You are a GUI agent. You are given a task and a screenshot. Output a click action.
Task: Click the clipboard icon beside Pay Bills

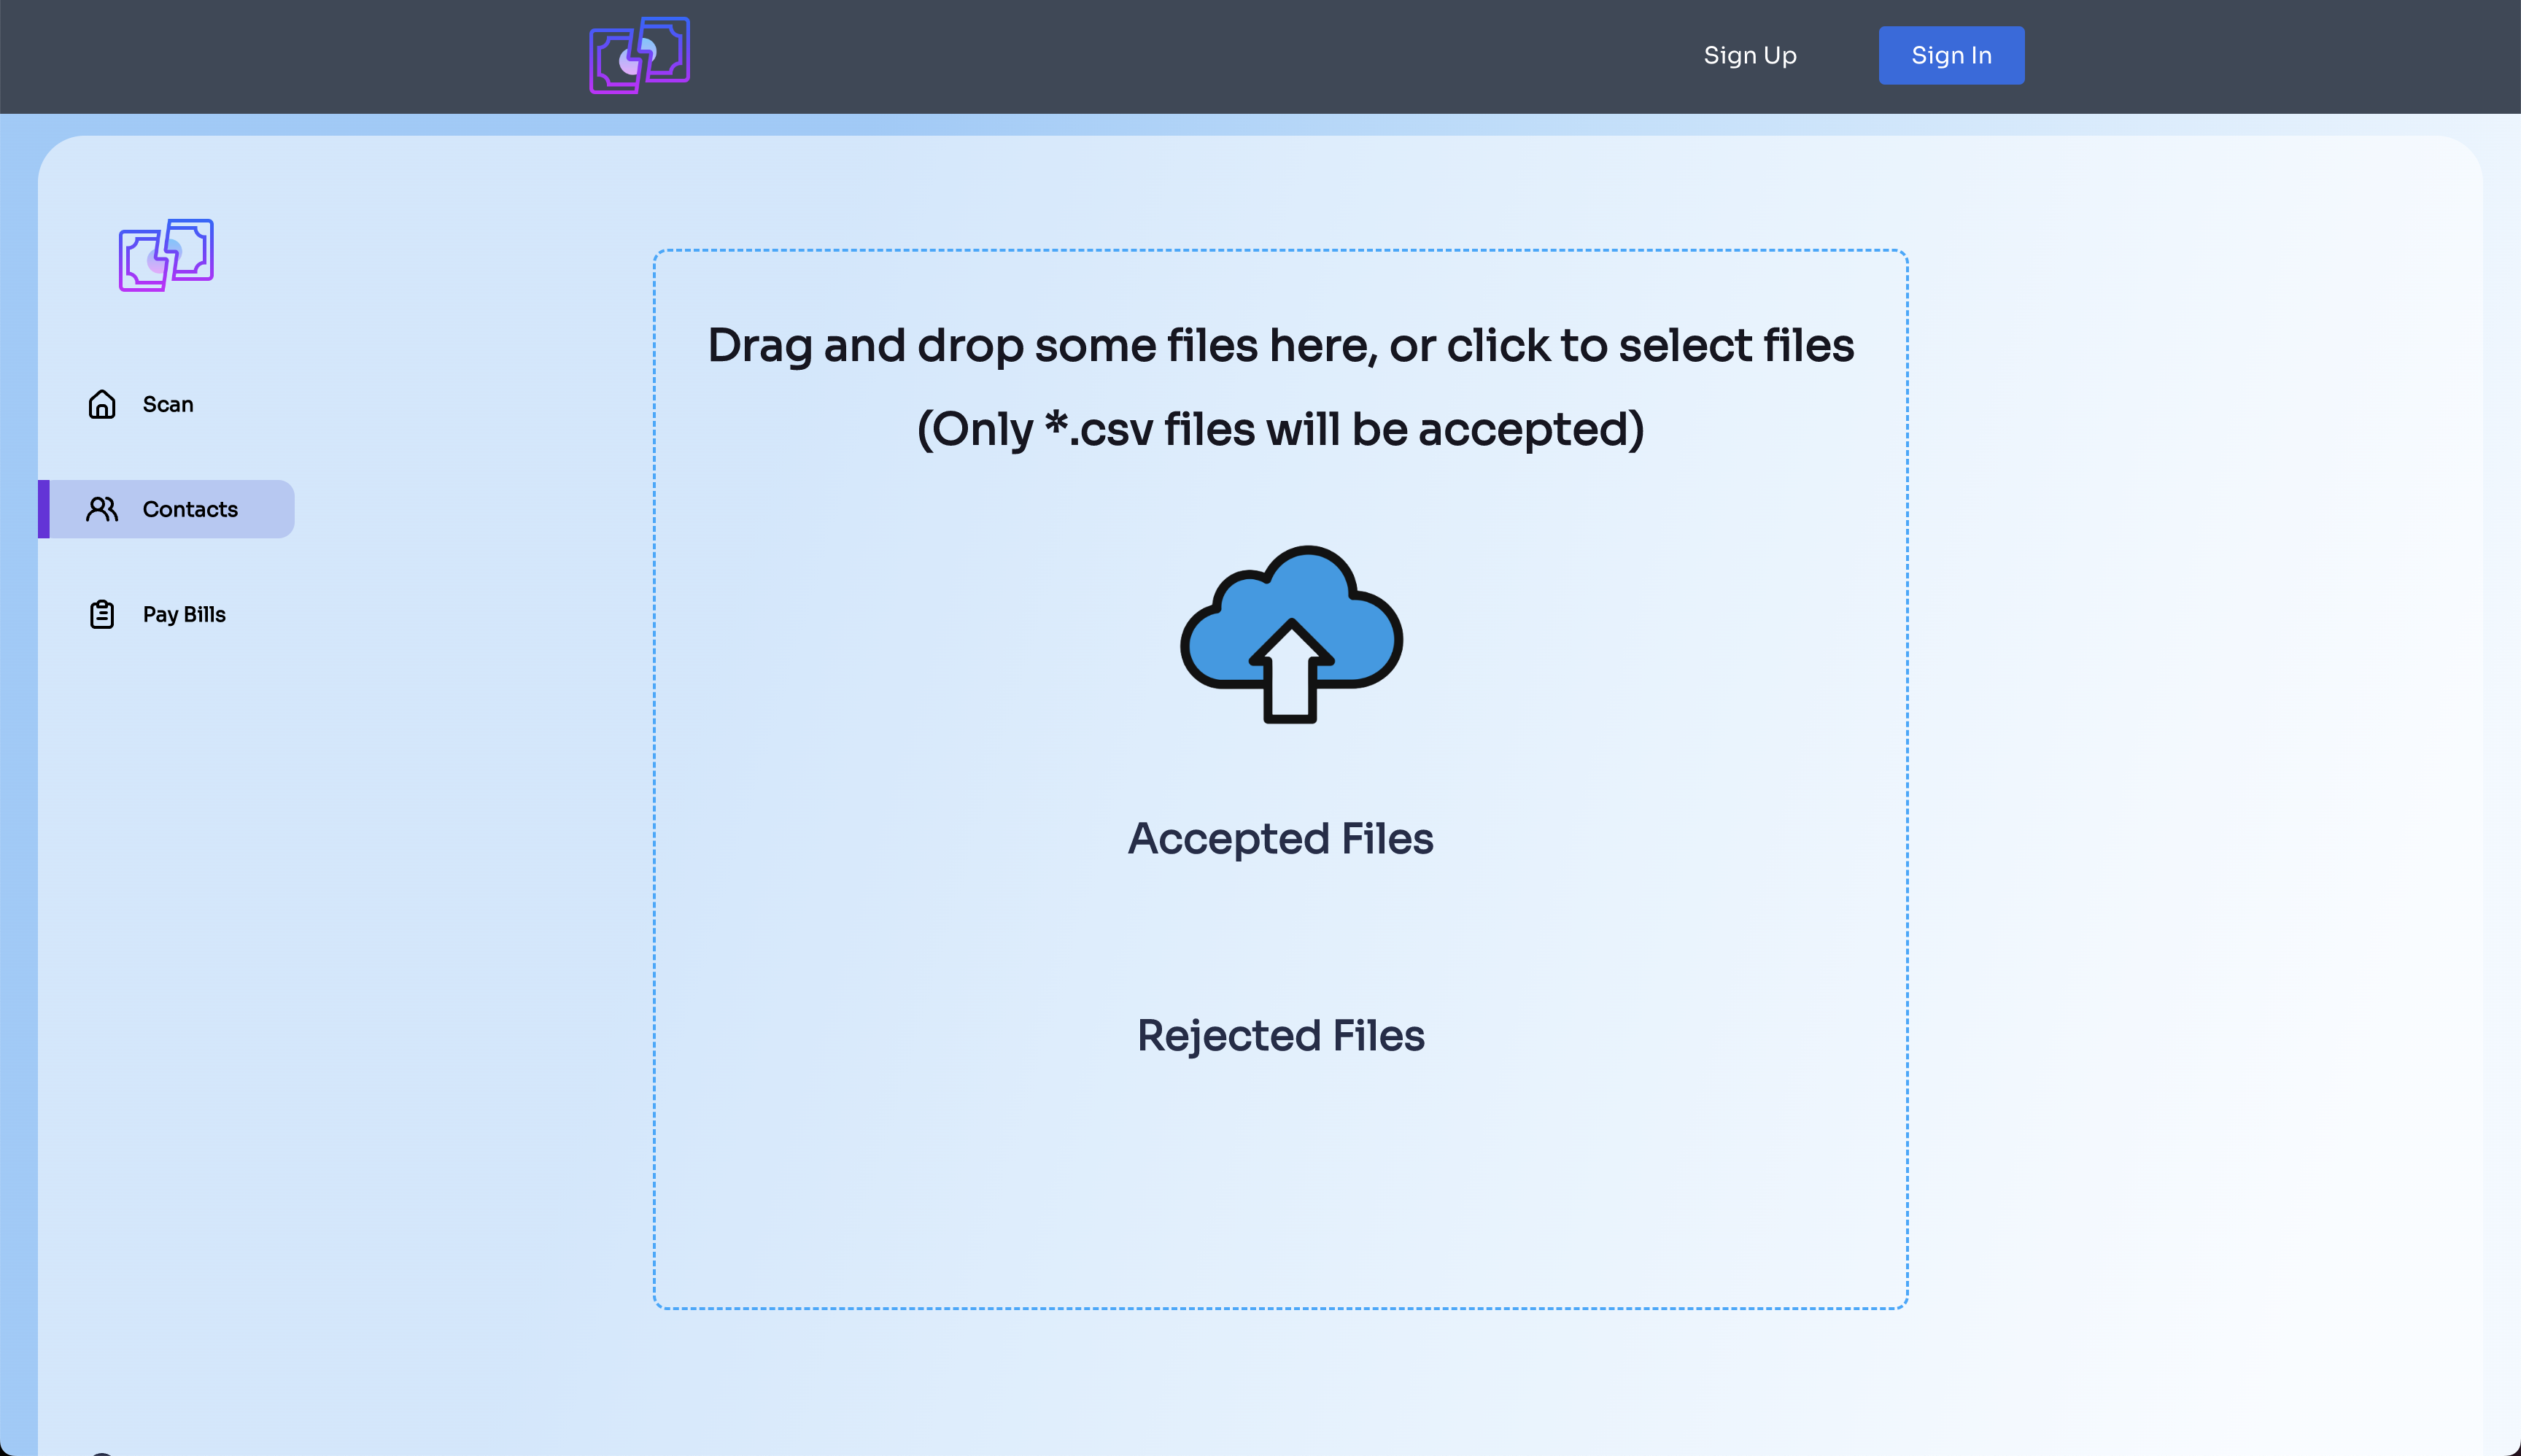point(102,614)
